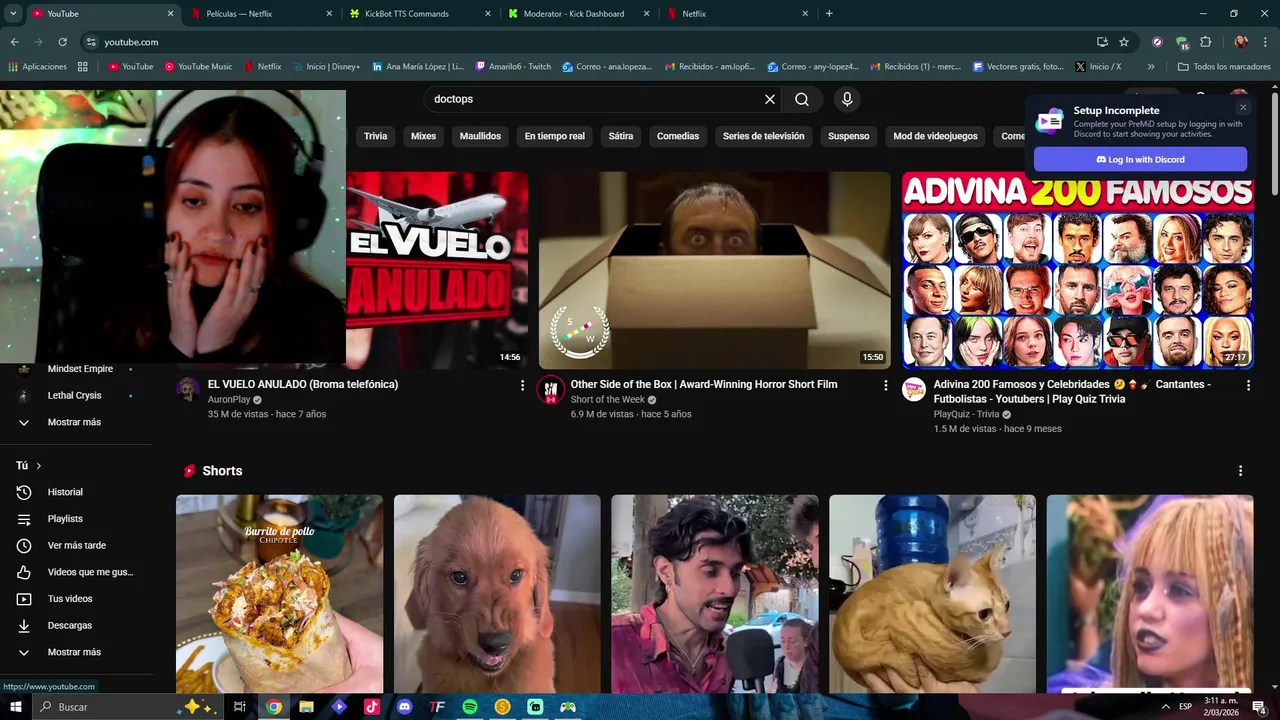Play the Other Side of the Box thumbnail
1280x720 pixels.
point(714,270)
